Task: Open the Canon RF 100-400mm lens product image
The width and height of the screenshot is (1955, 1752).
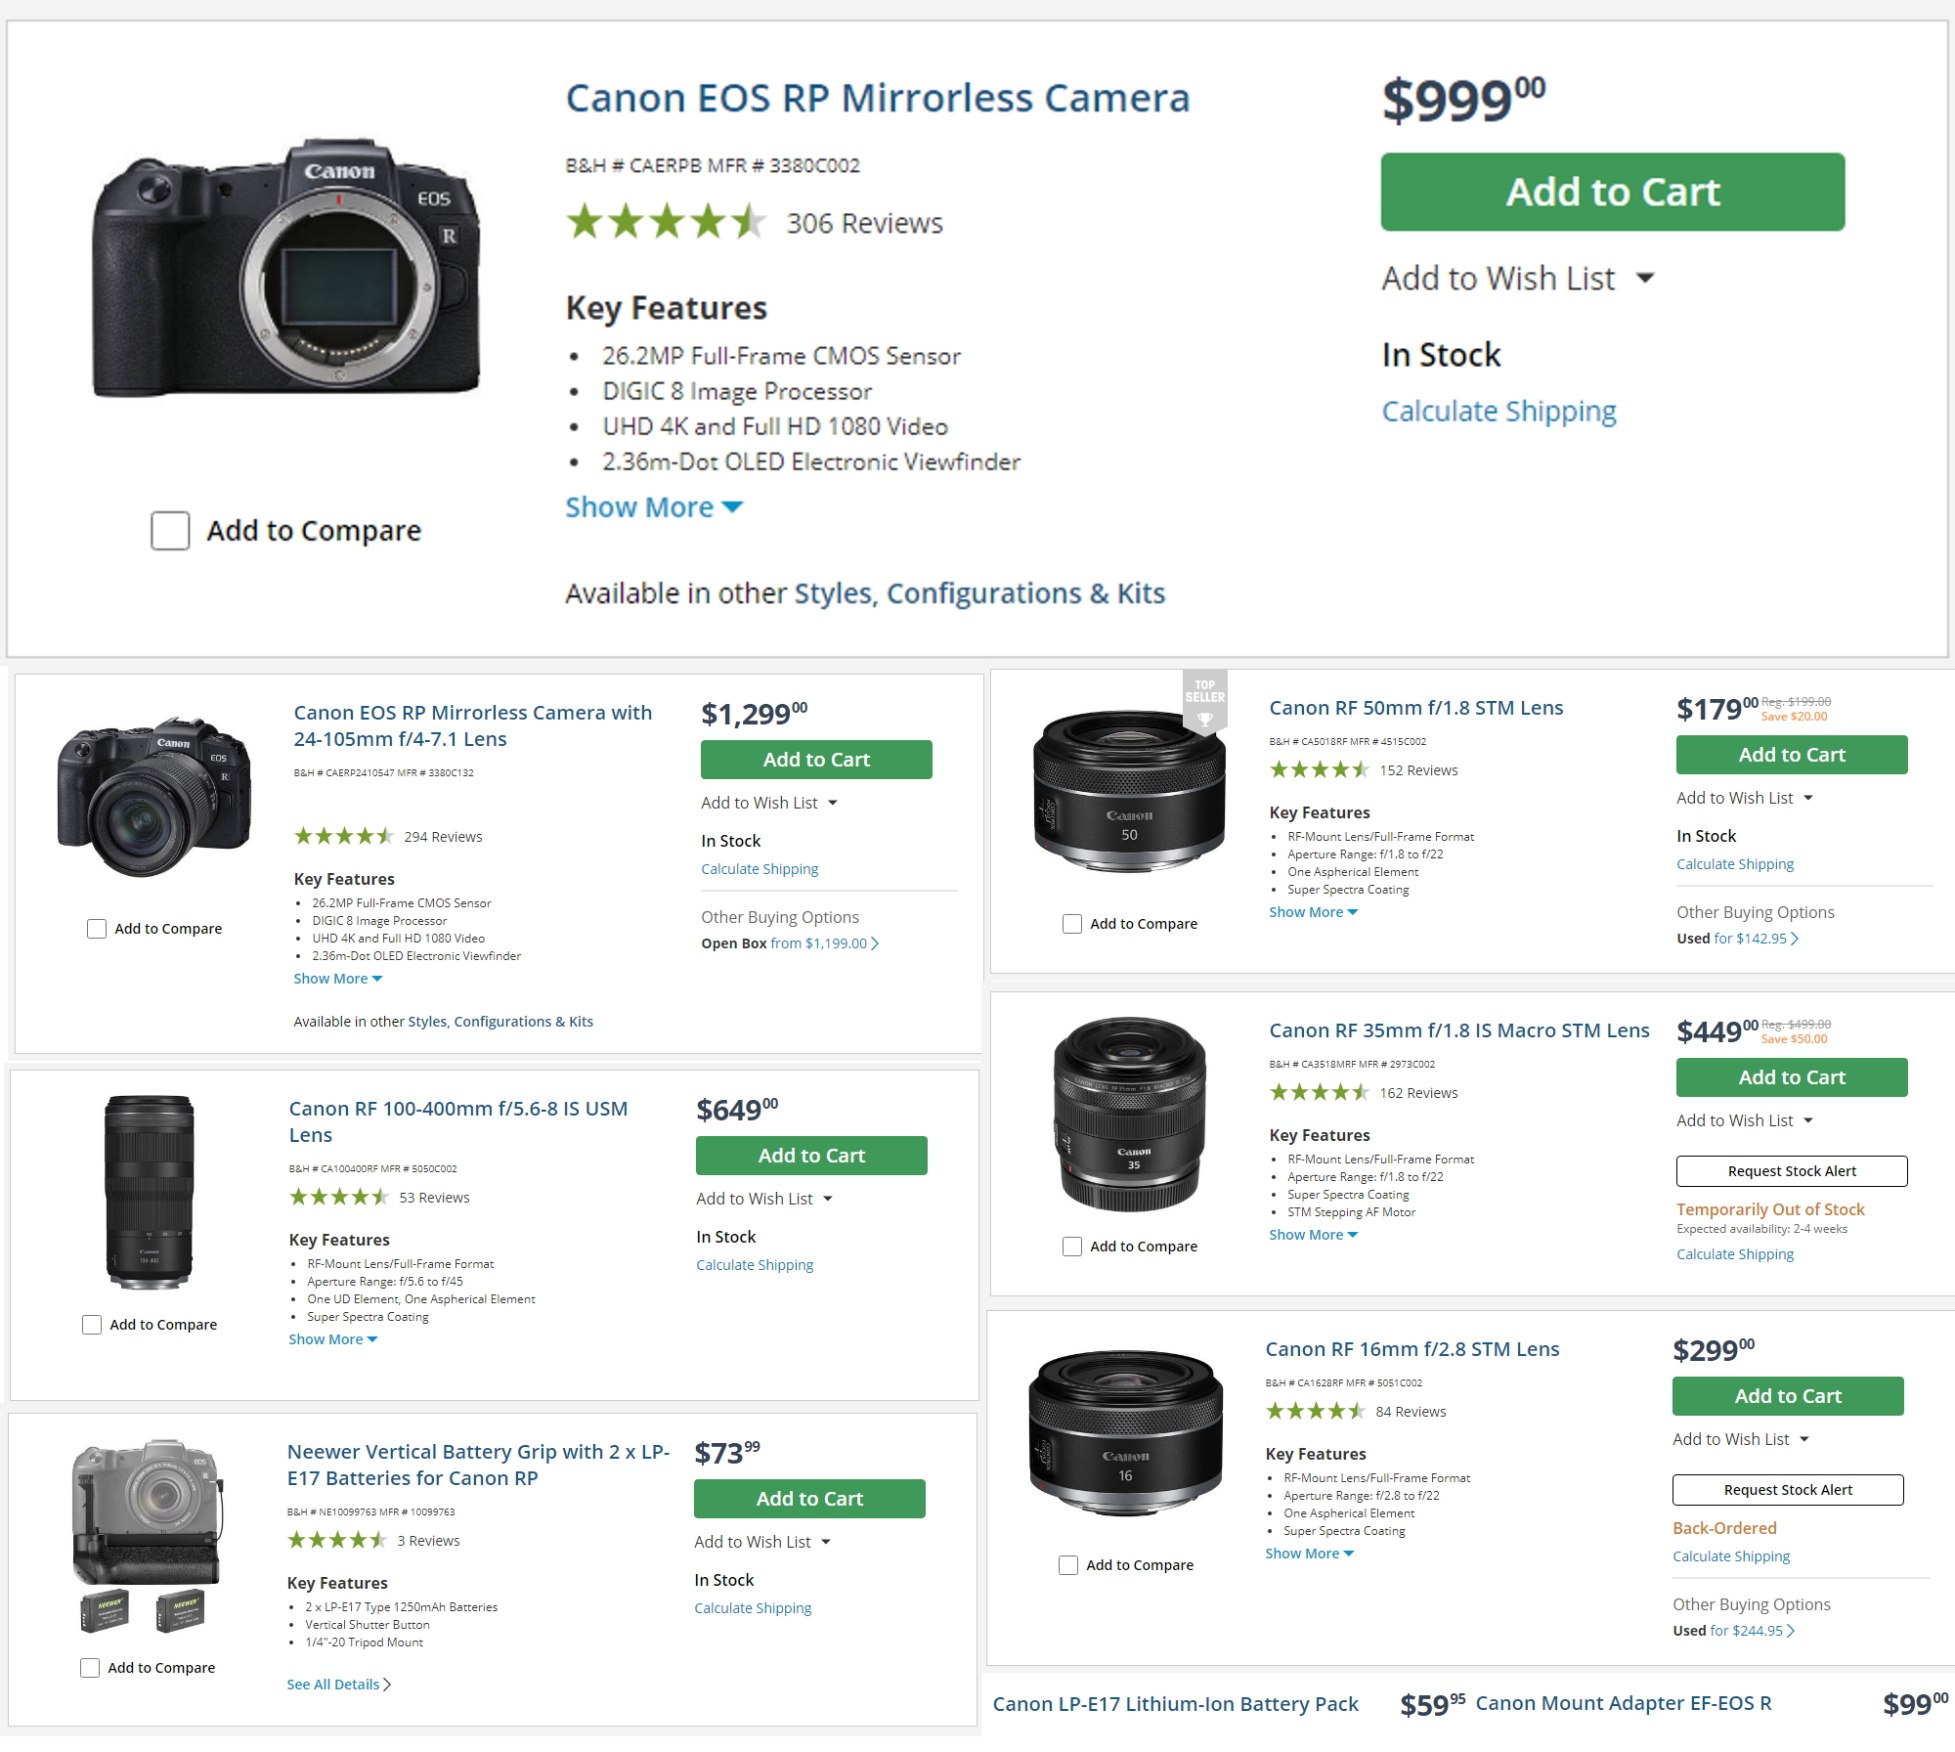Action: [x=149, y=1192]
